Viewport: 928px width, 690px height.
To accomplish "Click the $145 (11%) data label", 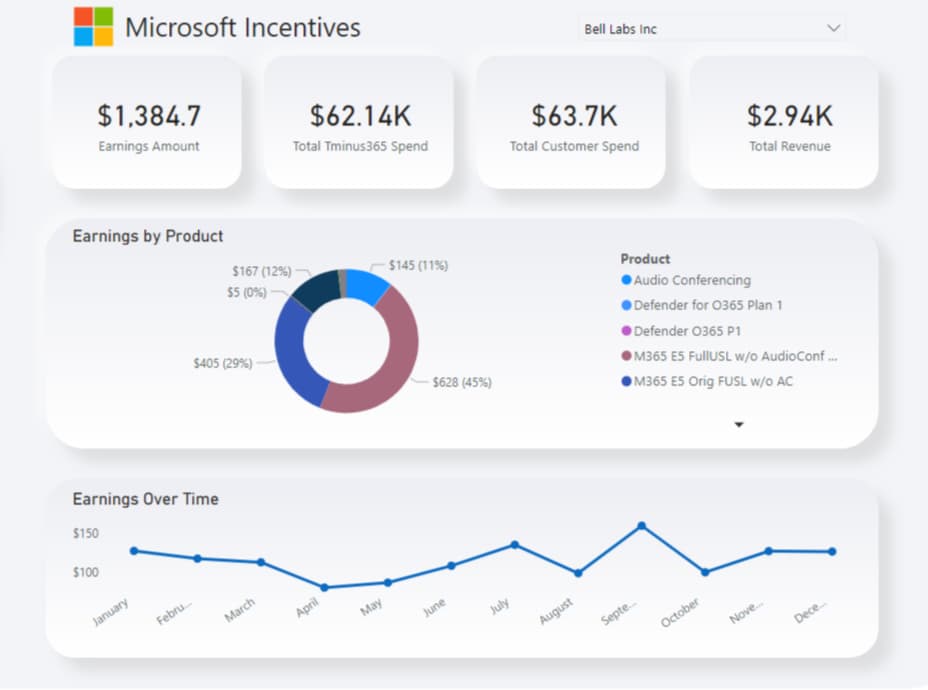I will click(418, 266).
